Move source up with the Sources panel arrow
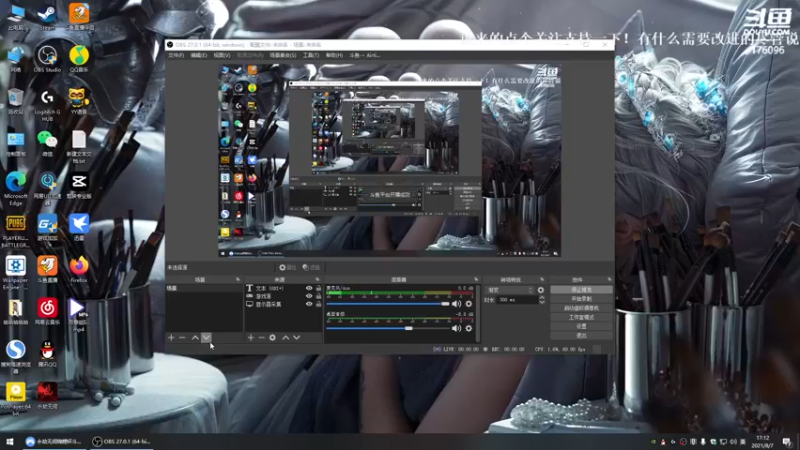Viewport: 800px width, 450px height. 286,337
